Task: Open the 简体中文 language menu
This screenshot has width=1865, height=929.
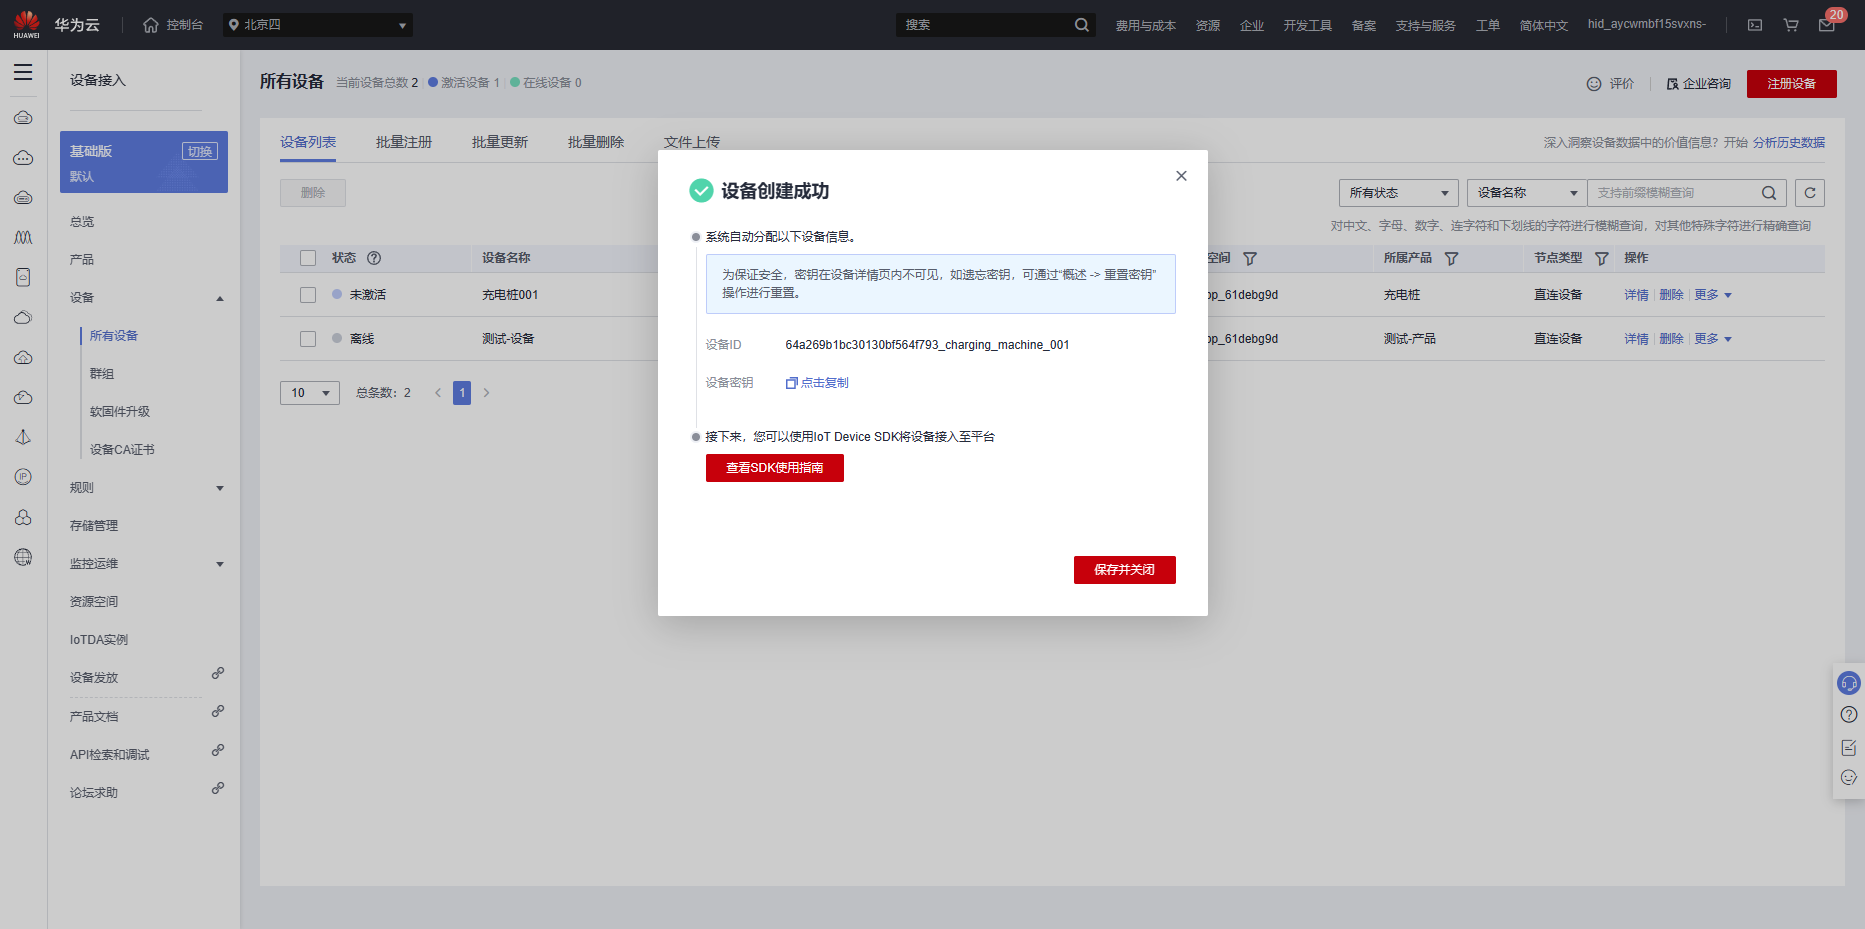Action: [1544, 25]
